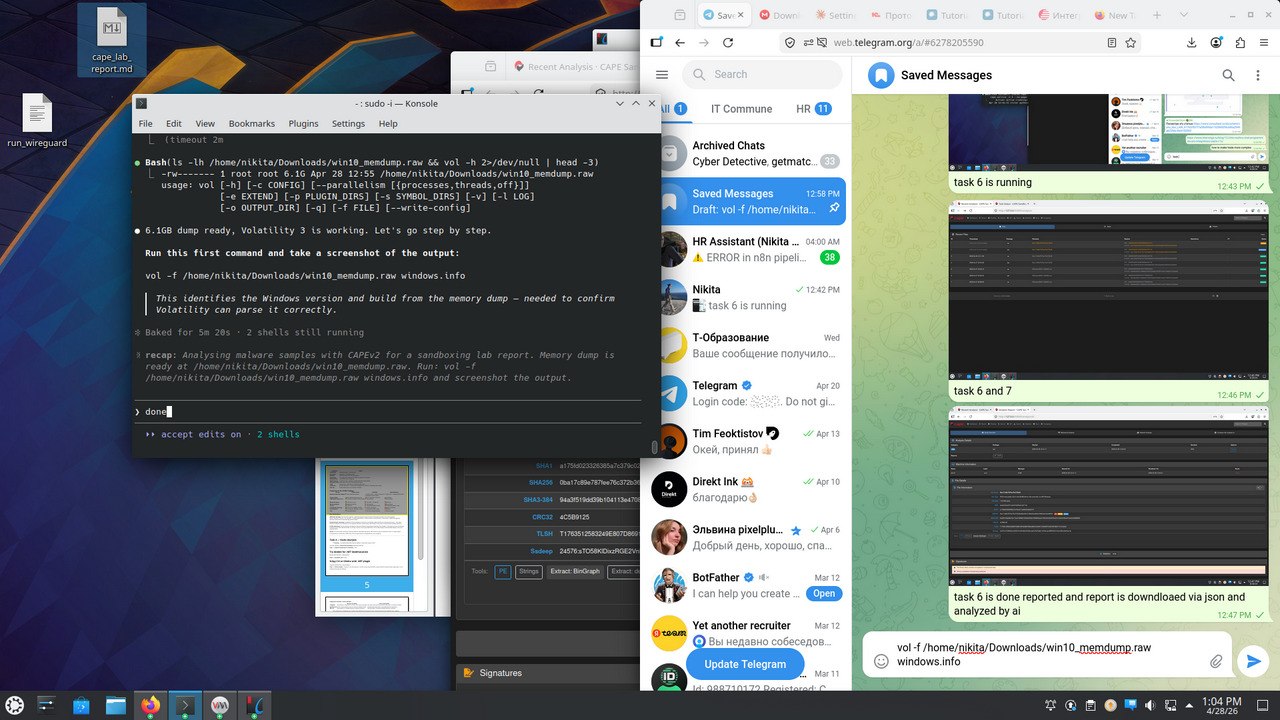Open the Firefox application menu
Image resolution: width=1280 pixels, height=720 pixels.
click(x=1265, y=43)
